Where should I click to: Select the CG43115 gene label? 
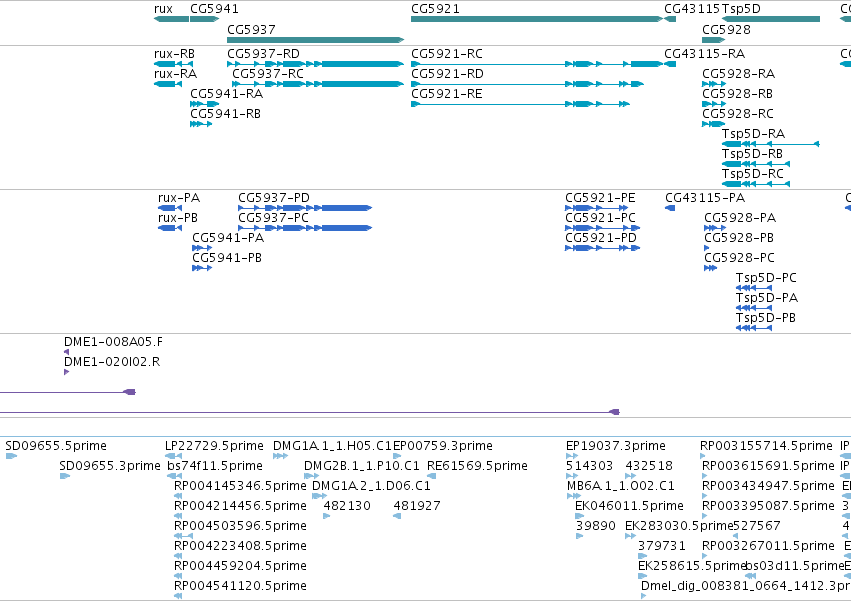[692, 9]
